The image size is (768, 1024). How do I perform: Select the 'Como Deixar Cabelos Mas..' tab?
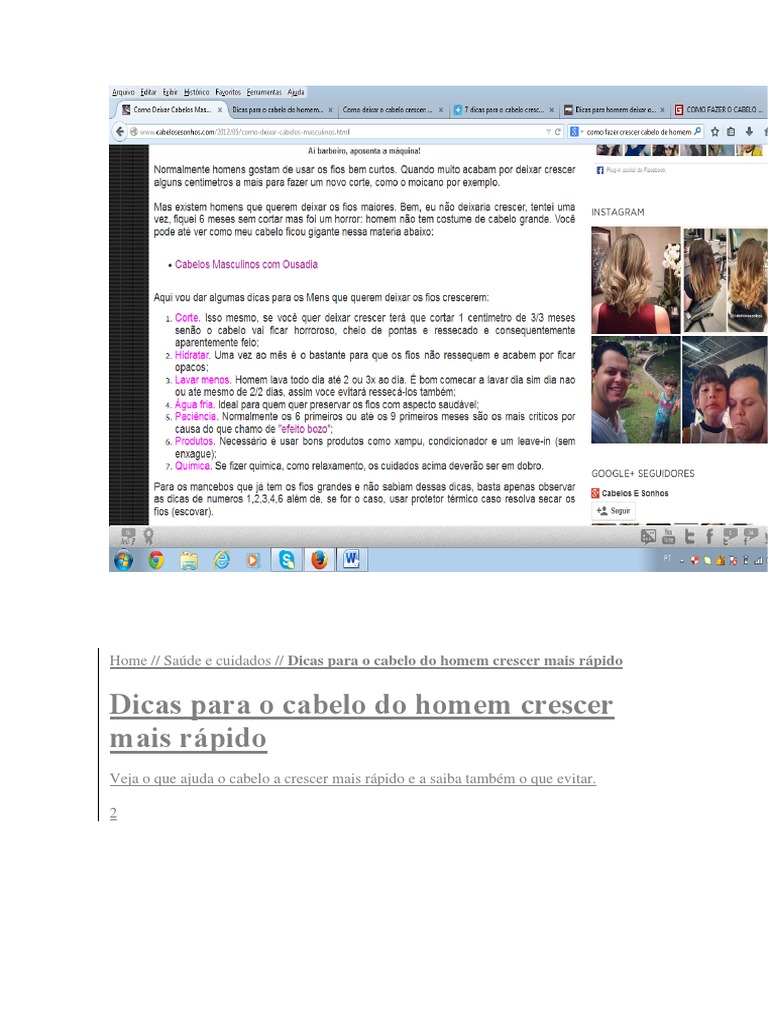[x=171, y=110]
